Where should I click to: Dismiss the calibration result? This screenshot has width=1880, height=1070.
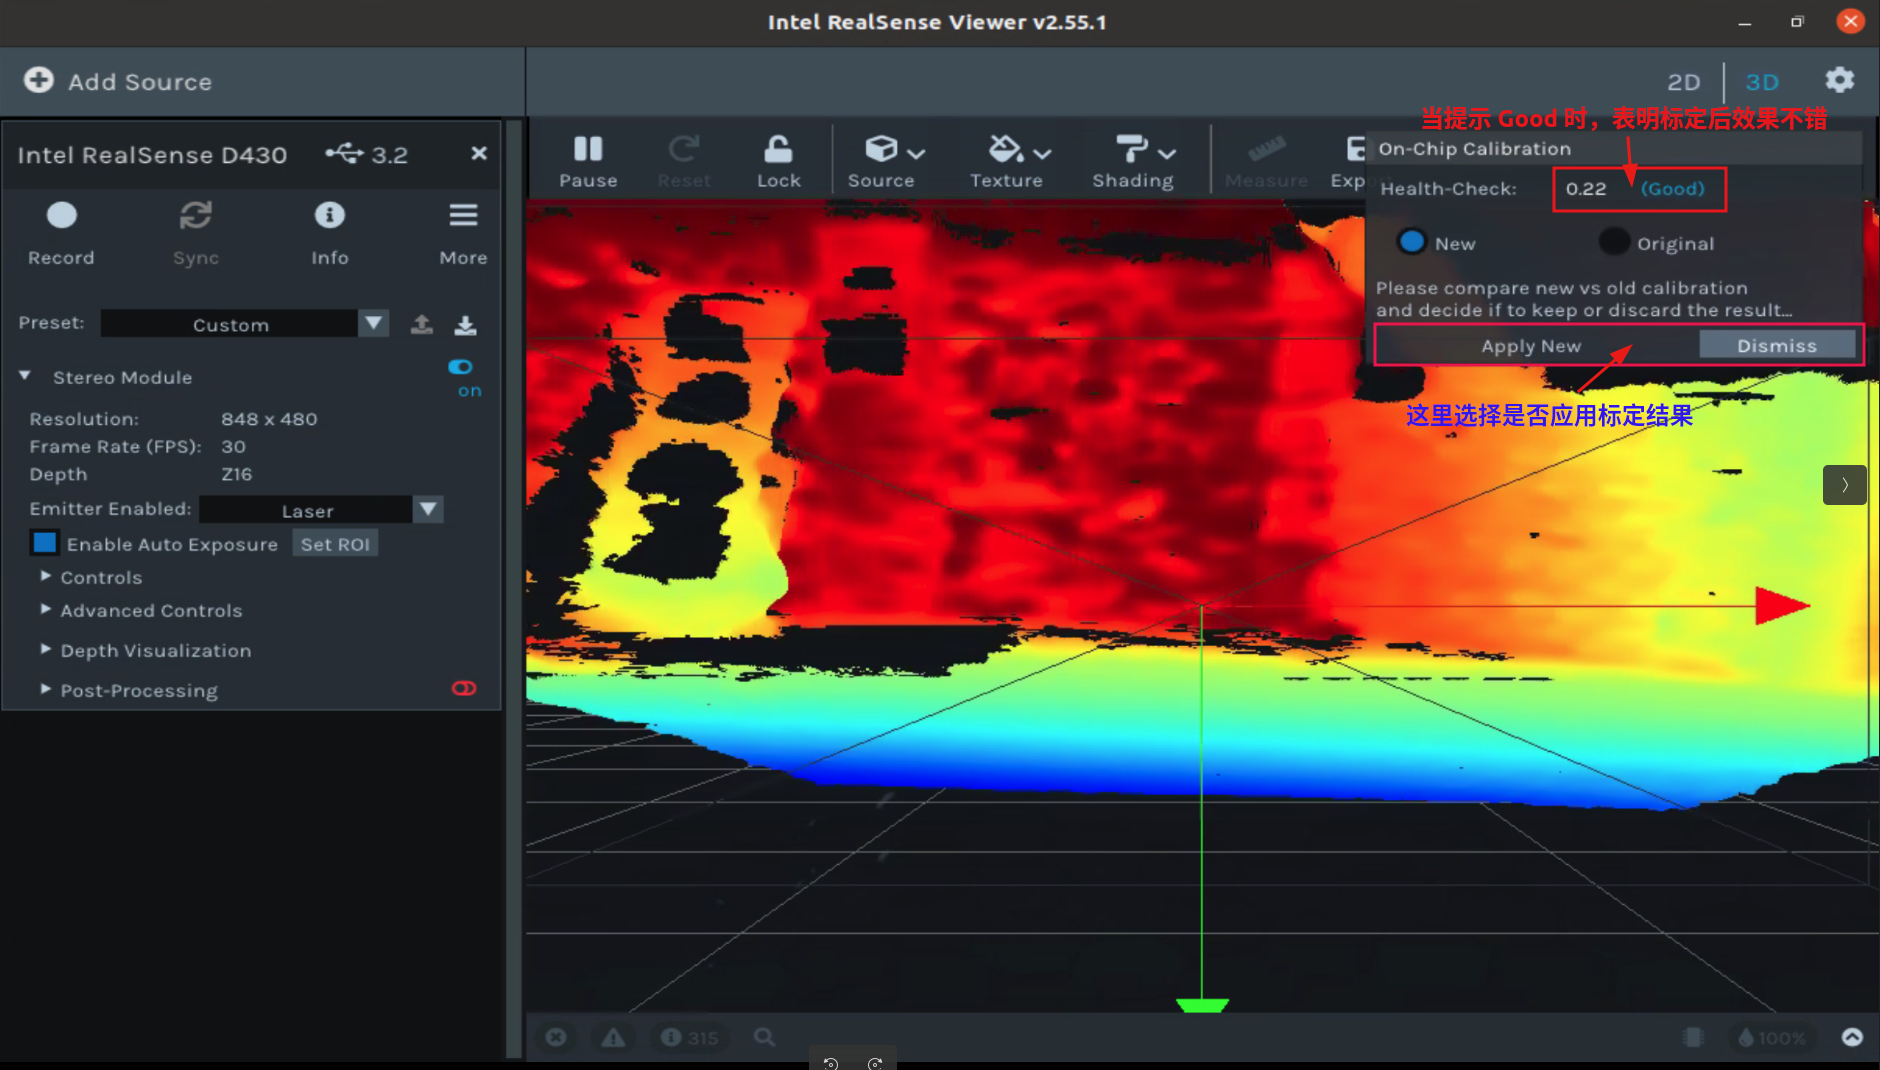[x=1776, y=346]
